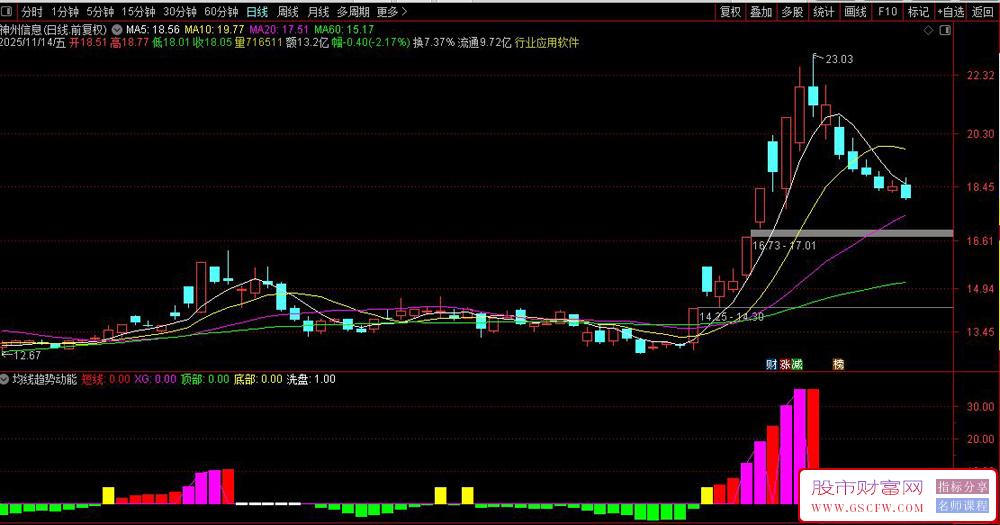Image resolution: width=1000 pixels, height=525 pixels.
Task: Expand the MA indicator dropdown arrow
Action: tap(117, 29)
